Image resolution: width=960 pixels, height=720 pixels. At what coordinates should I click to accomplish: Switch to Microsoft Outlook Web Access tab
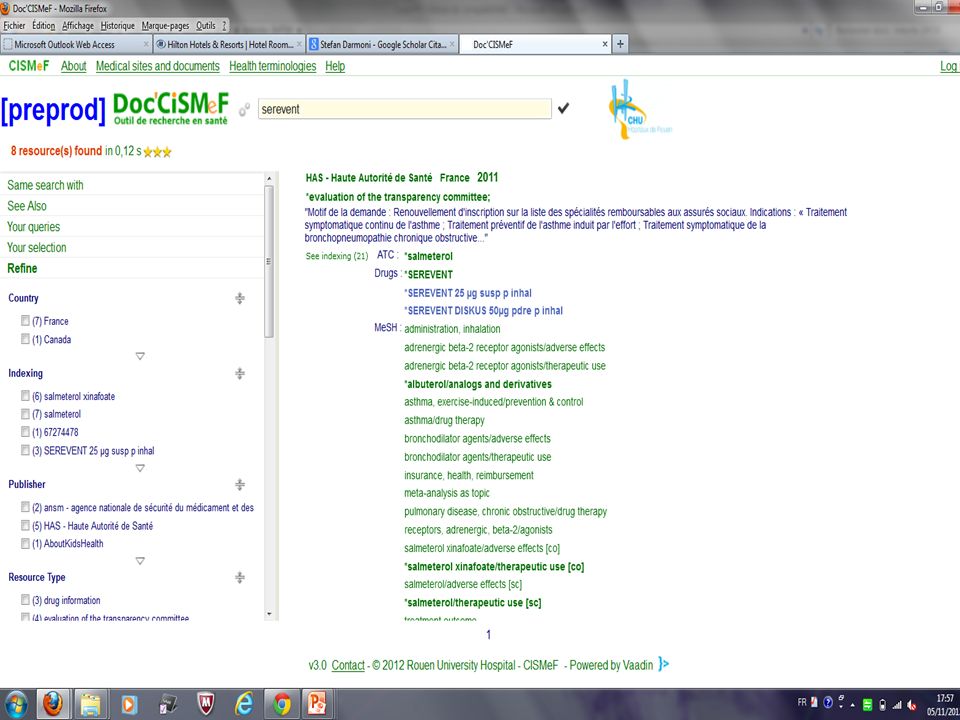75,44
